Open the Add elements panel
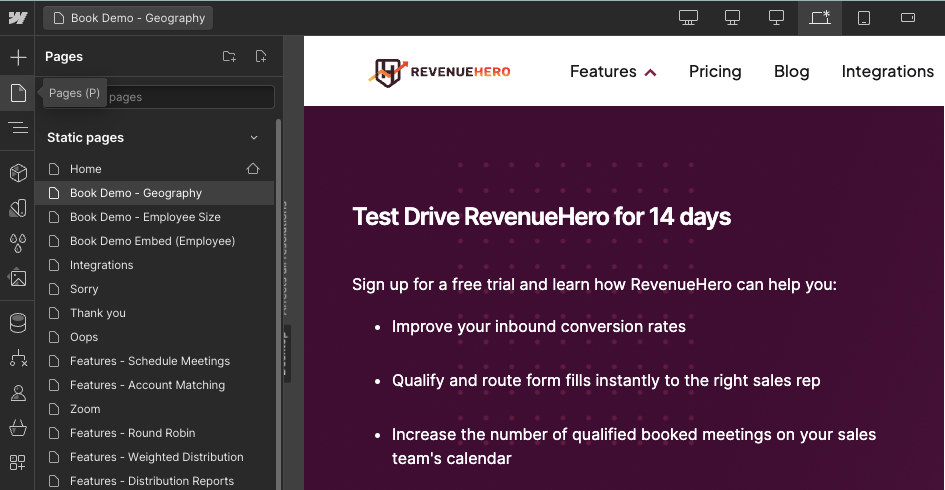The image size is (945, 490). tap(18, 57)
